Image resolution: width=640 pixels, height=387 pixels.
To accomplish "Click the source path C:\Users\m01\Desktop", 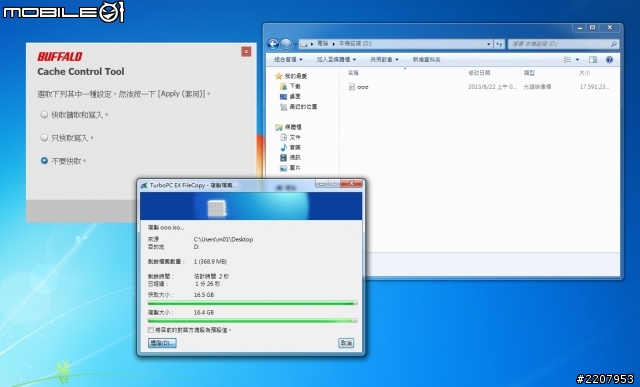I will (x=223, y=240).
